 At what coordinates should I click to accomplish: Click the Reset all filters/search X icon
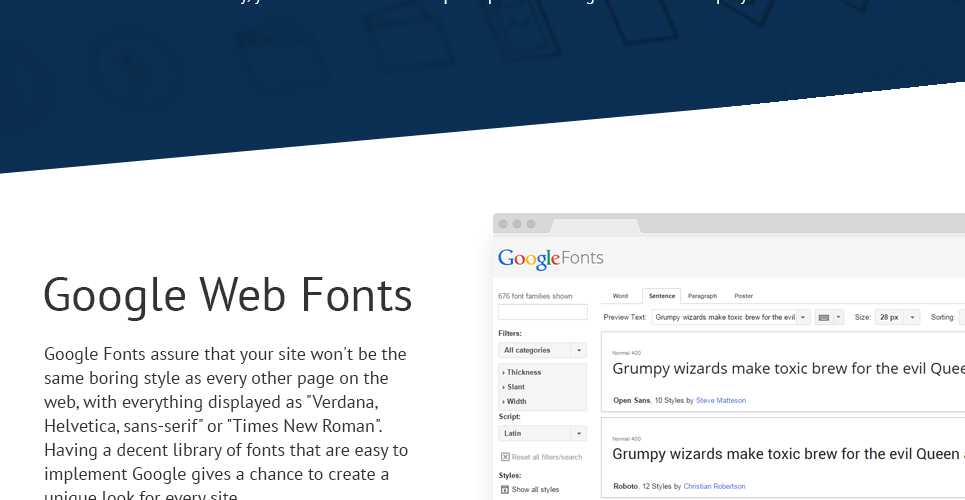505,457
